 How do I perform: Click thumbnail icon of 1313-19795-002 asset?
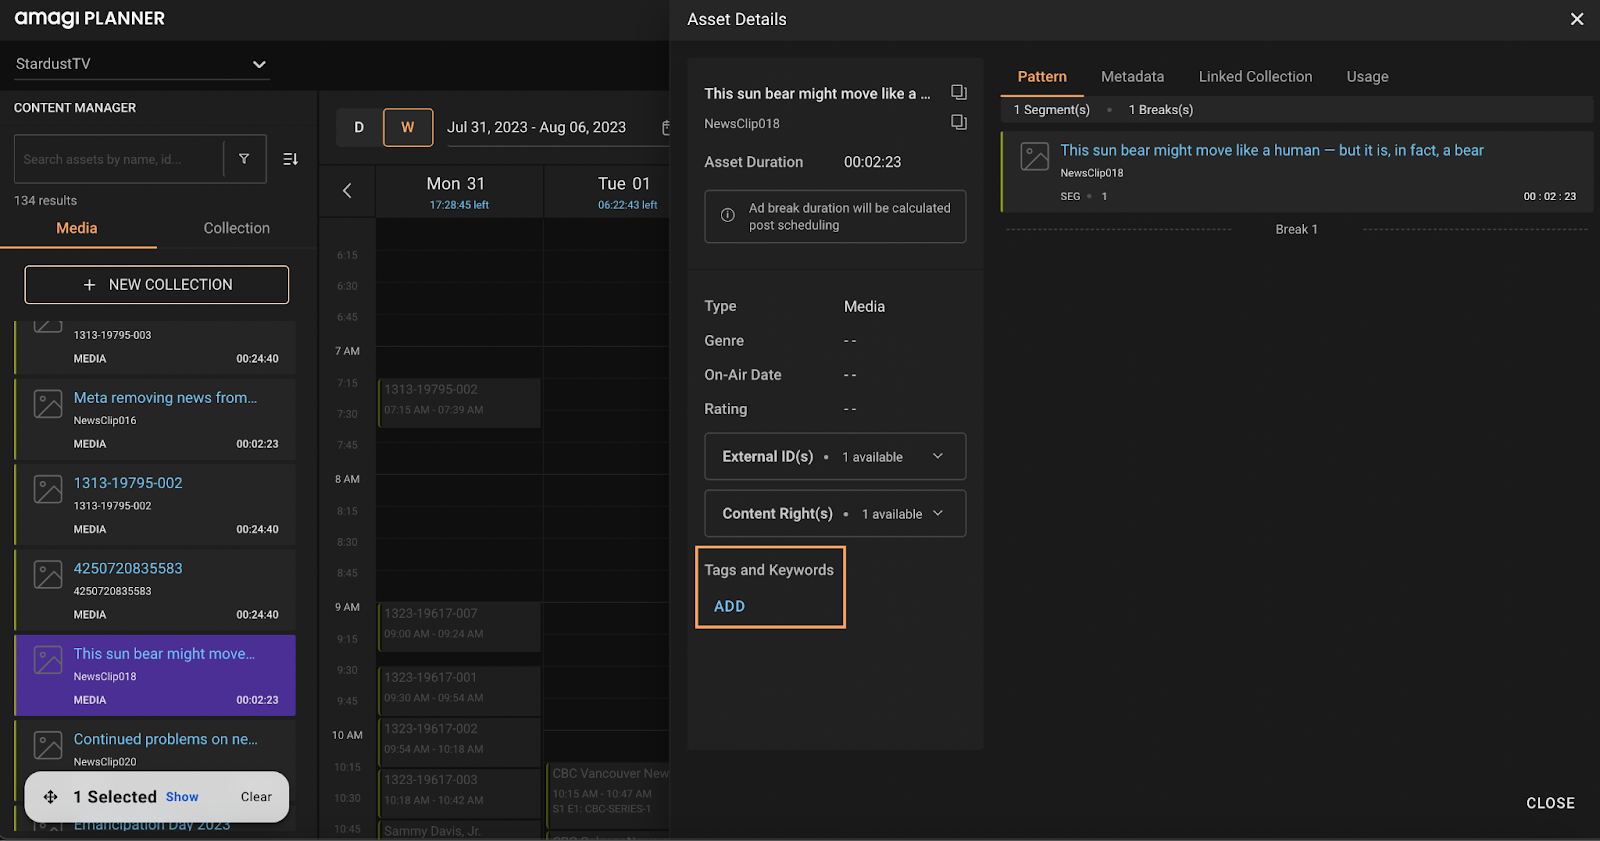[x=48, y=489]
